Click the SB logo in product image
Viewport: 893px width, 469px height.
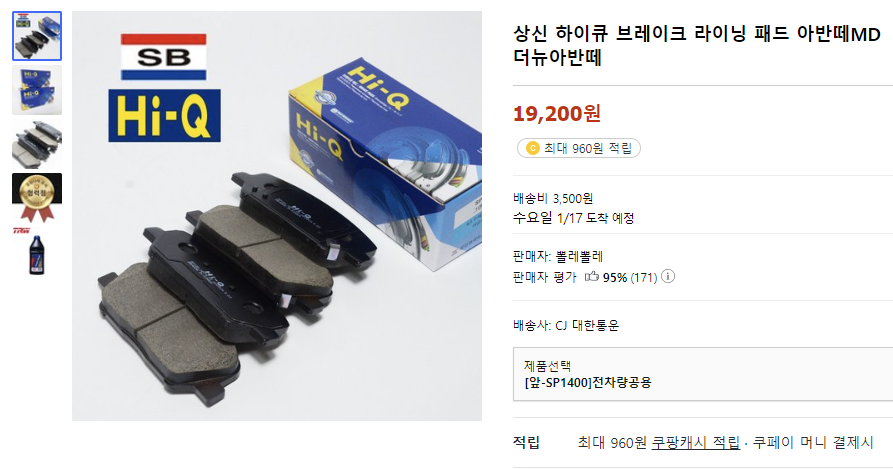pyautogui.click(x=163, y=57)
